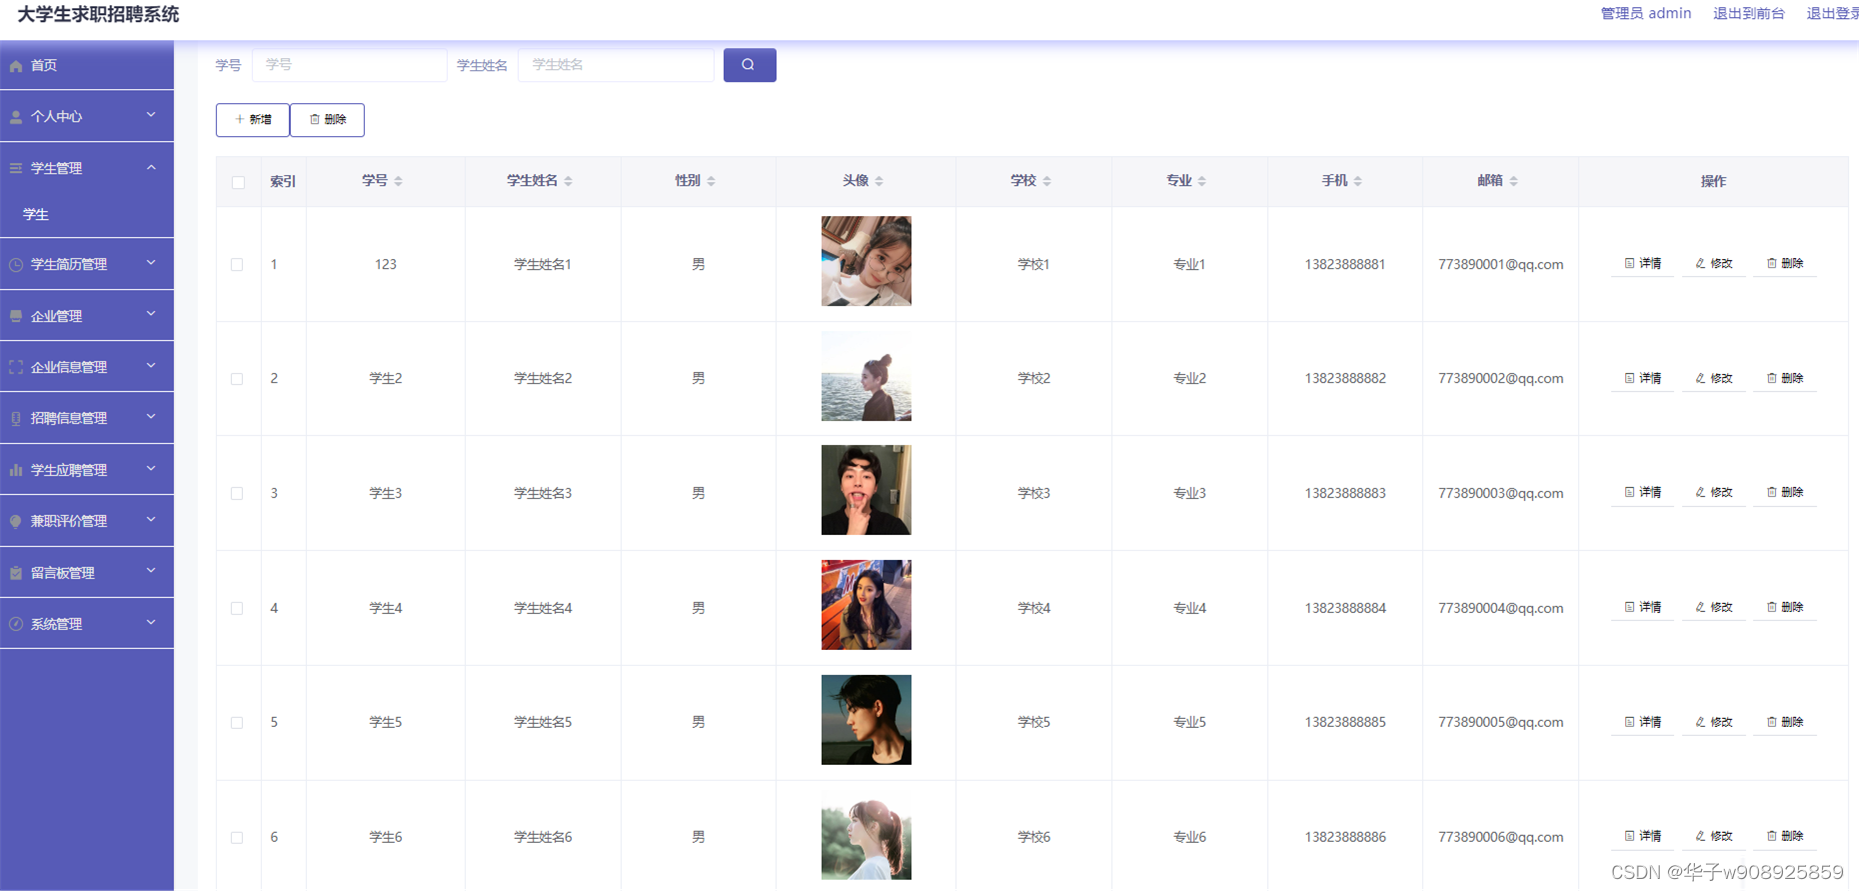Expand the 企业管理 chevron

151,314
